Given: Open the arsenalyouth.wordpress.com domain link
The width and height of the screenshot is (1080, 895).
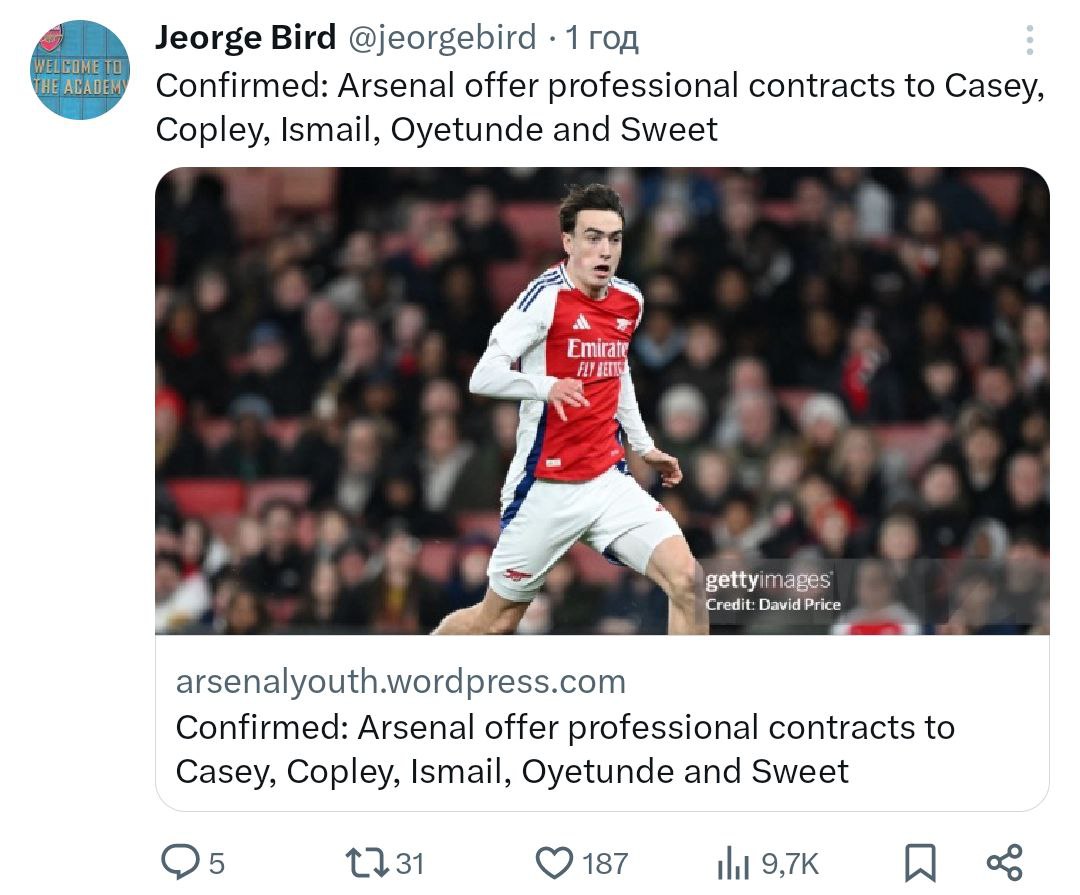Looking at the screenshot, I should 400,682.
